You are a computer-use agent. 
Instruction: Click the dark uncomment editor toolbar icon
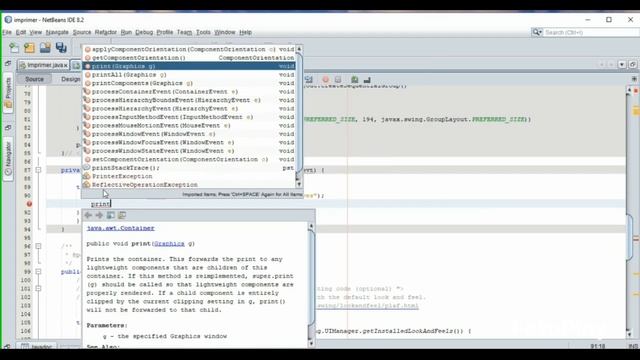pos(367,80)
